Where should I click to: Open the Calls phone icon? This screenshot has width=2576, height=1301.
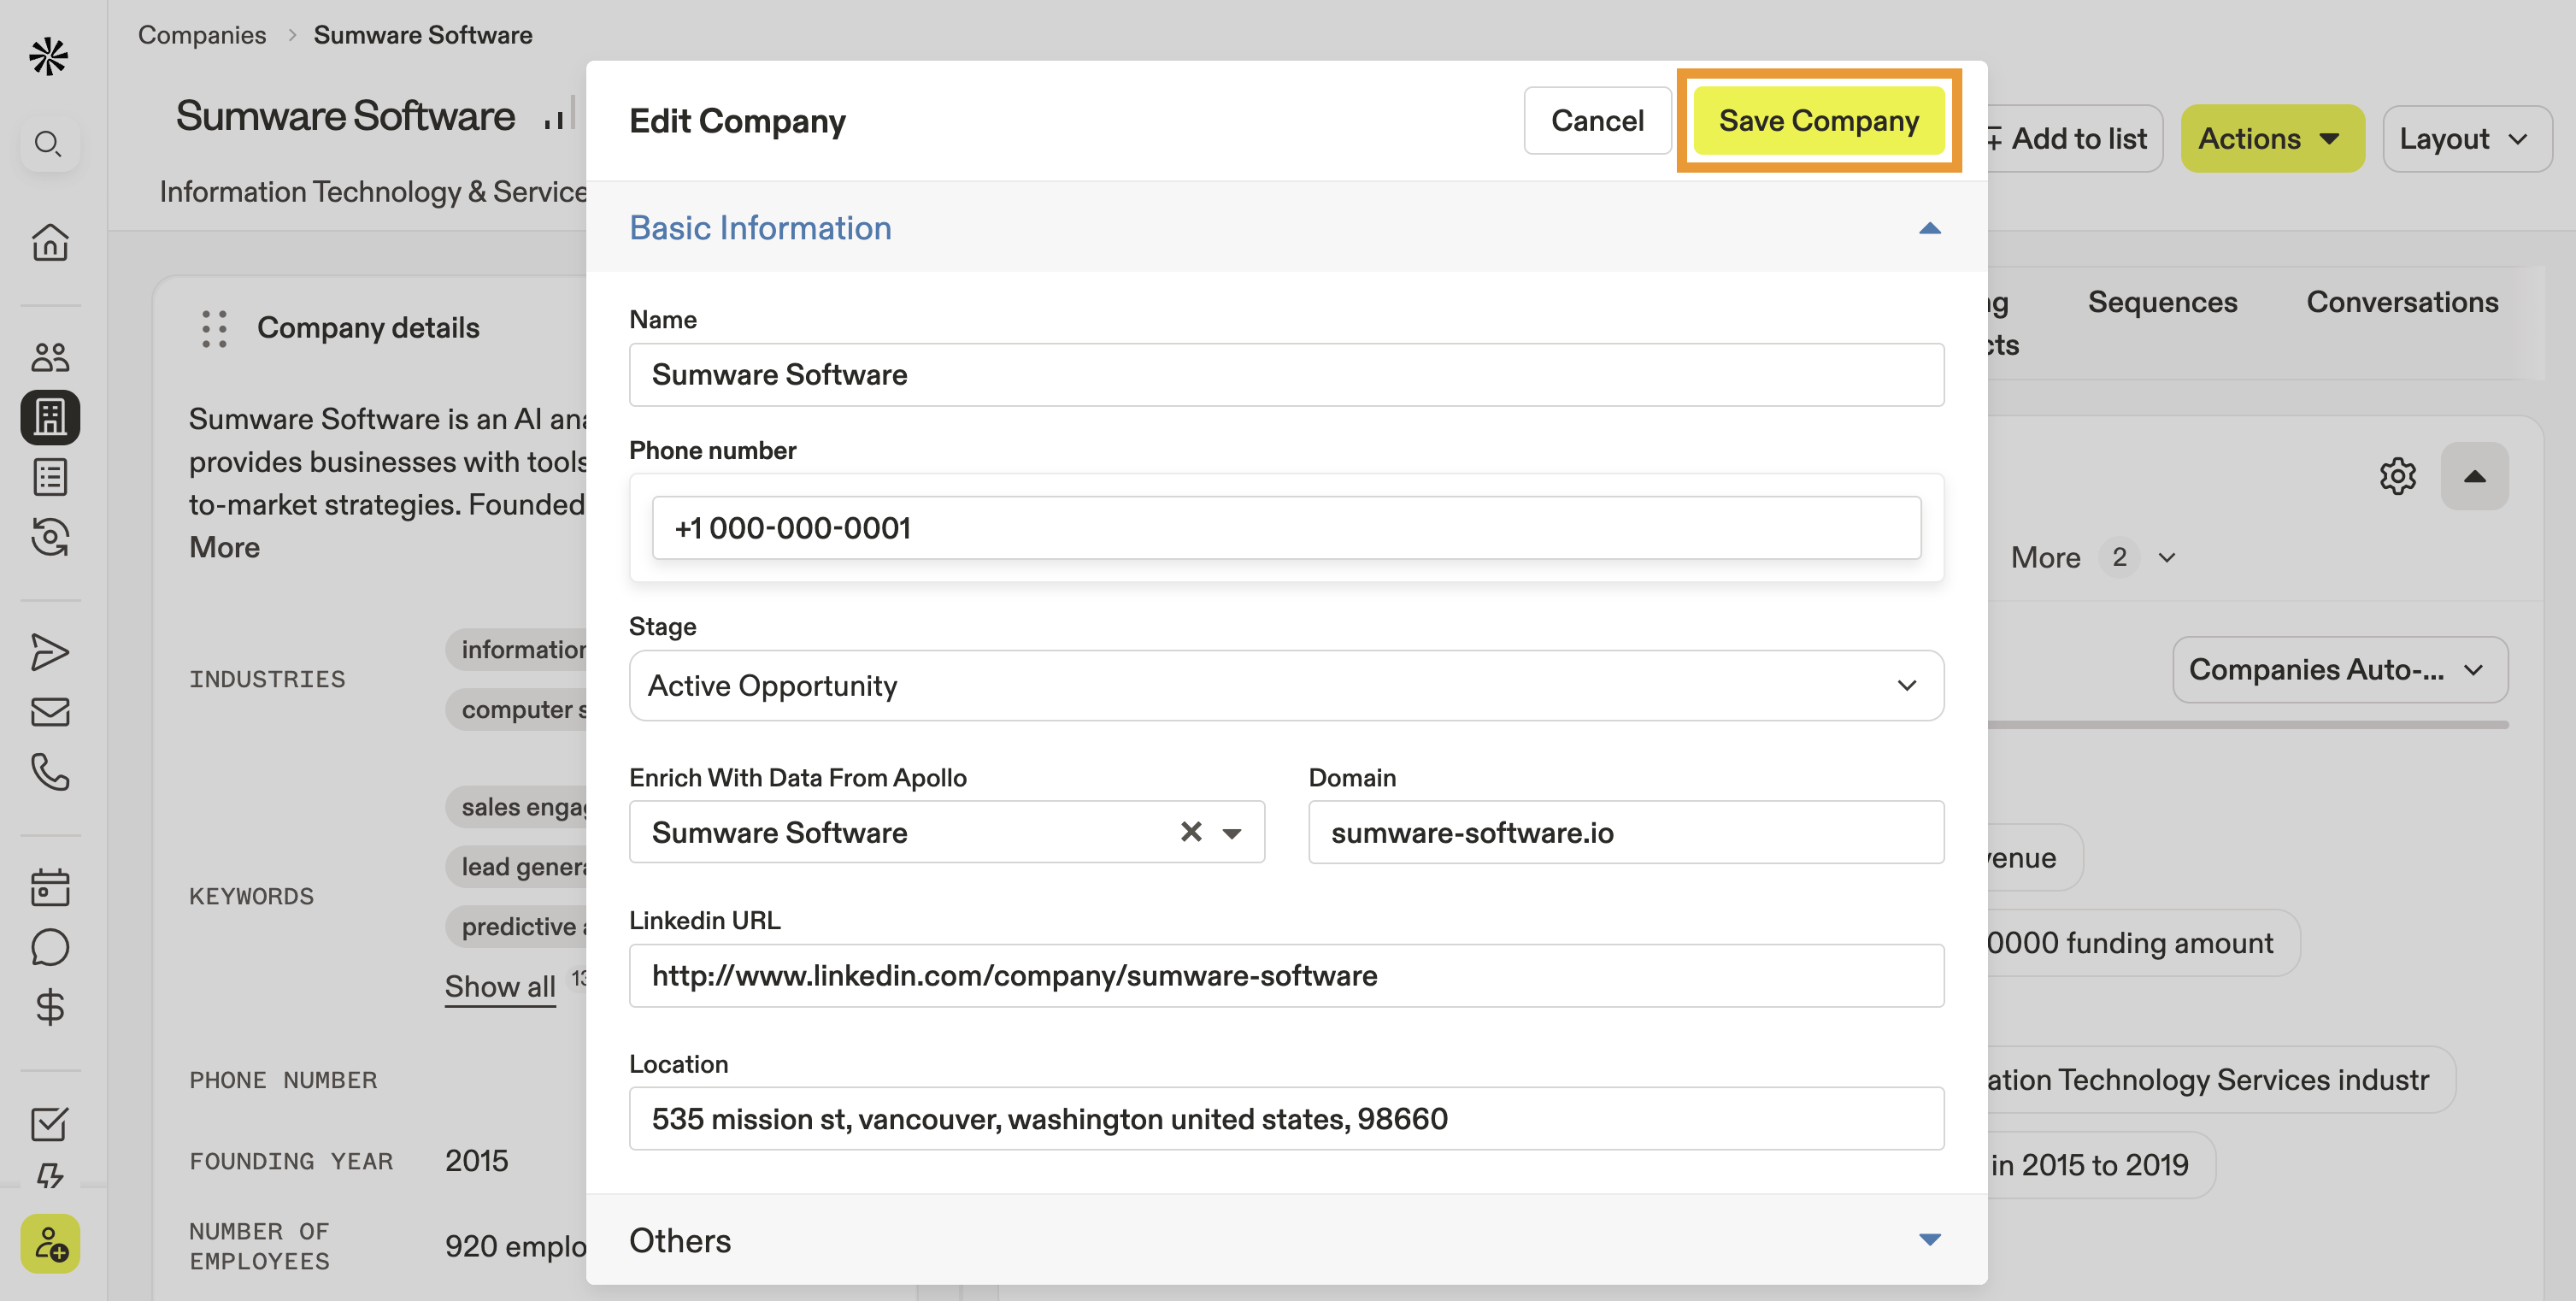50,772
